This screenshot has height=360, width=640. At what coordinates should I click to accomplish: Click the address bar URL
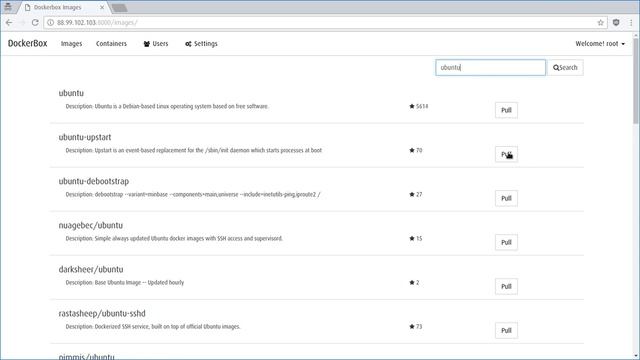pos(97,22)
